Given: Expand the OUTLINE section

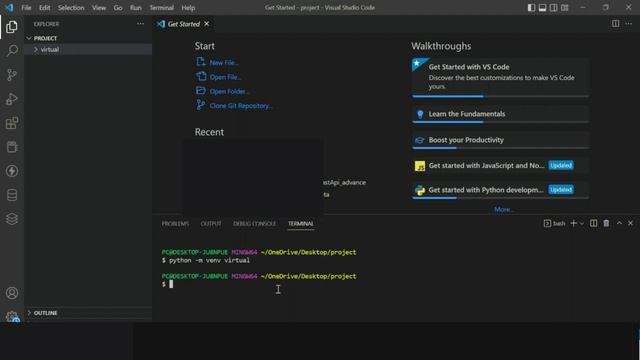Looking at the screenshot, I should coord(88,313).
